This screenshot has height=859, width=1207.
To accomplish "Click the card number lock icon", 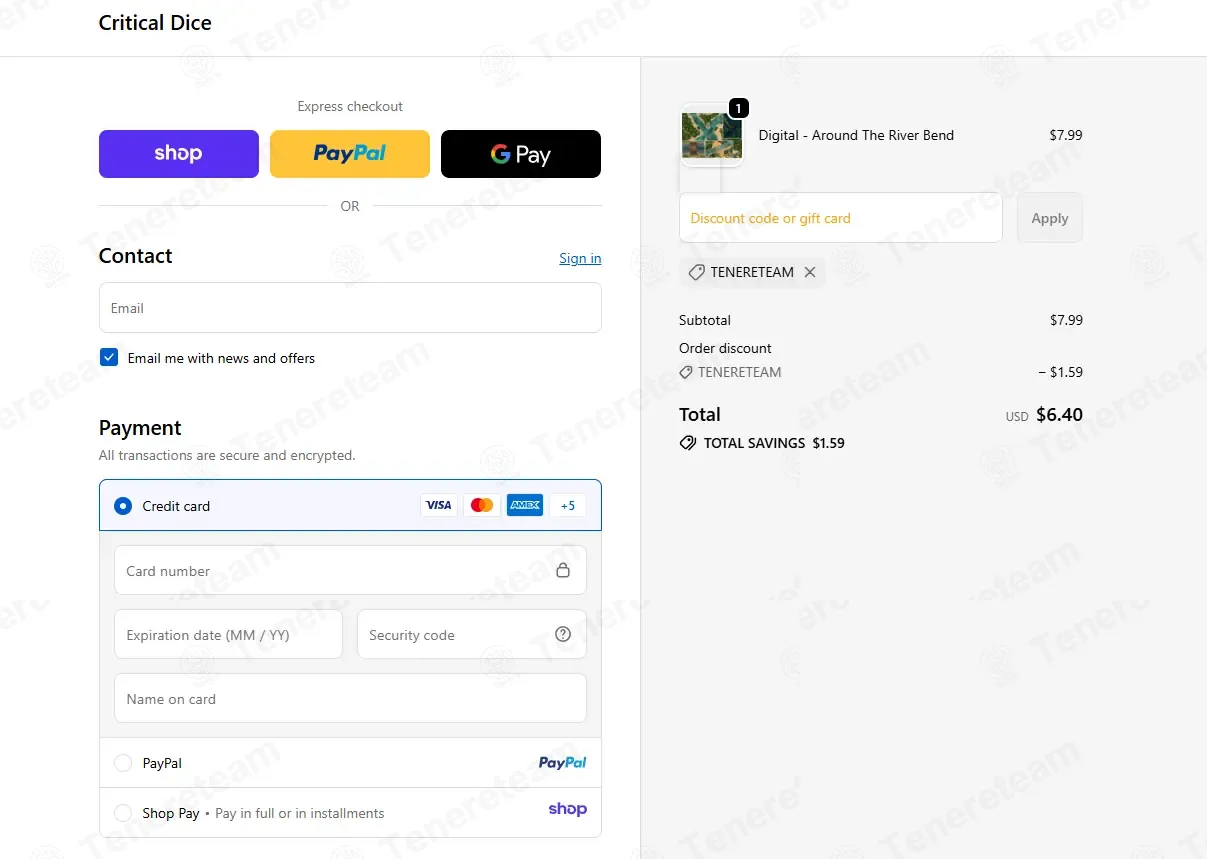I will [x=563, y=570].
